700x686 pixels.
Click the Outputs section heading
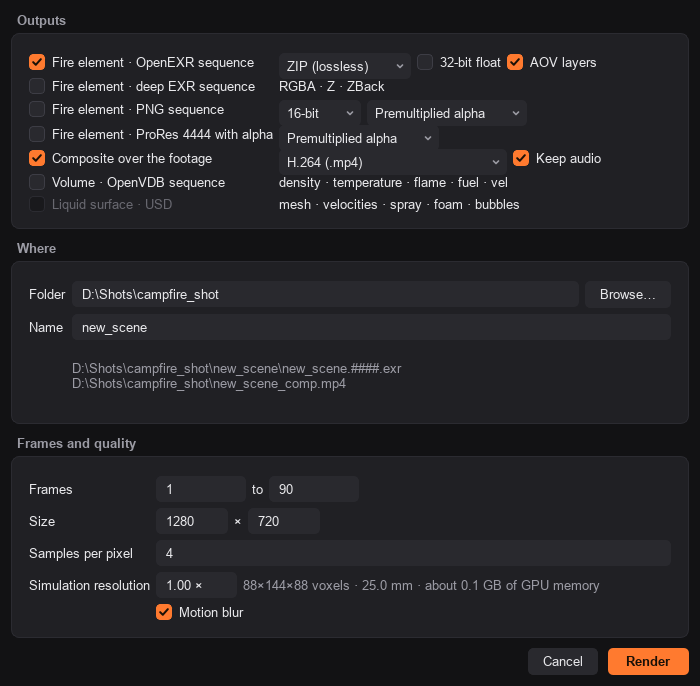pyautogui.click(x=42, y=21)
